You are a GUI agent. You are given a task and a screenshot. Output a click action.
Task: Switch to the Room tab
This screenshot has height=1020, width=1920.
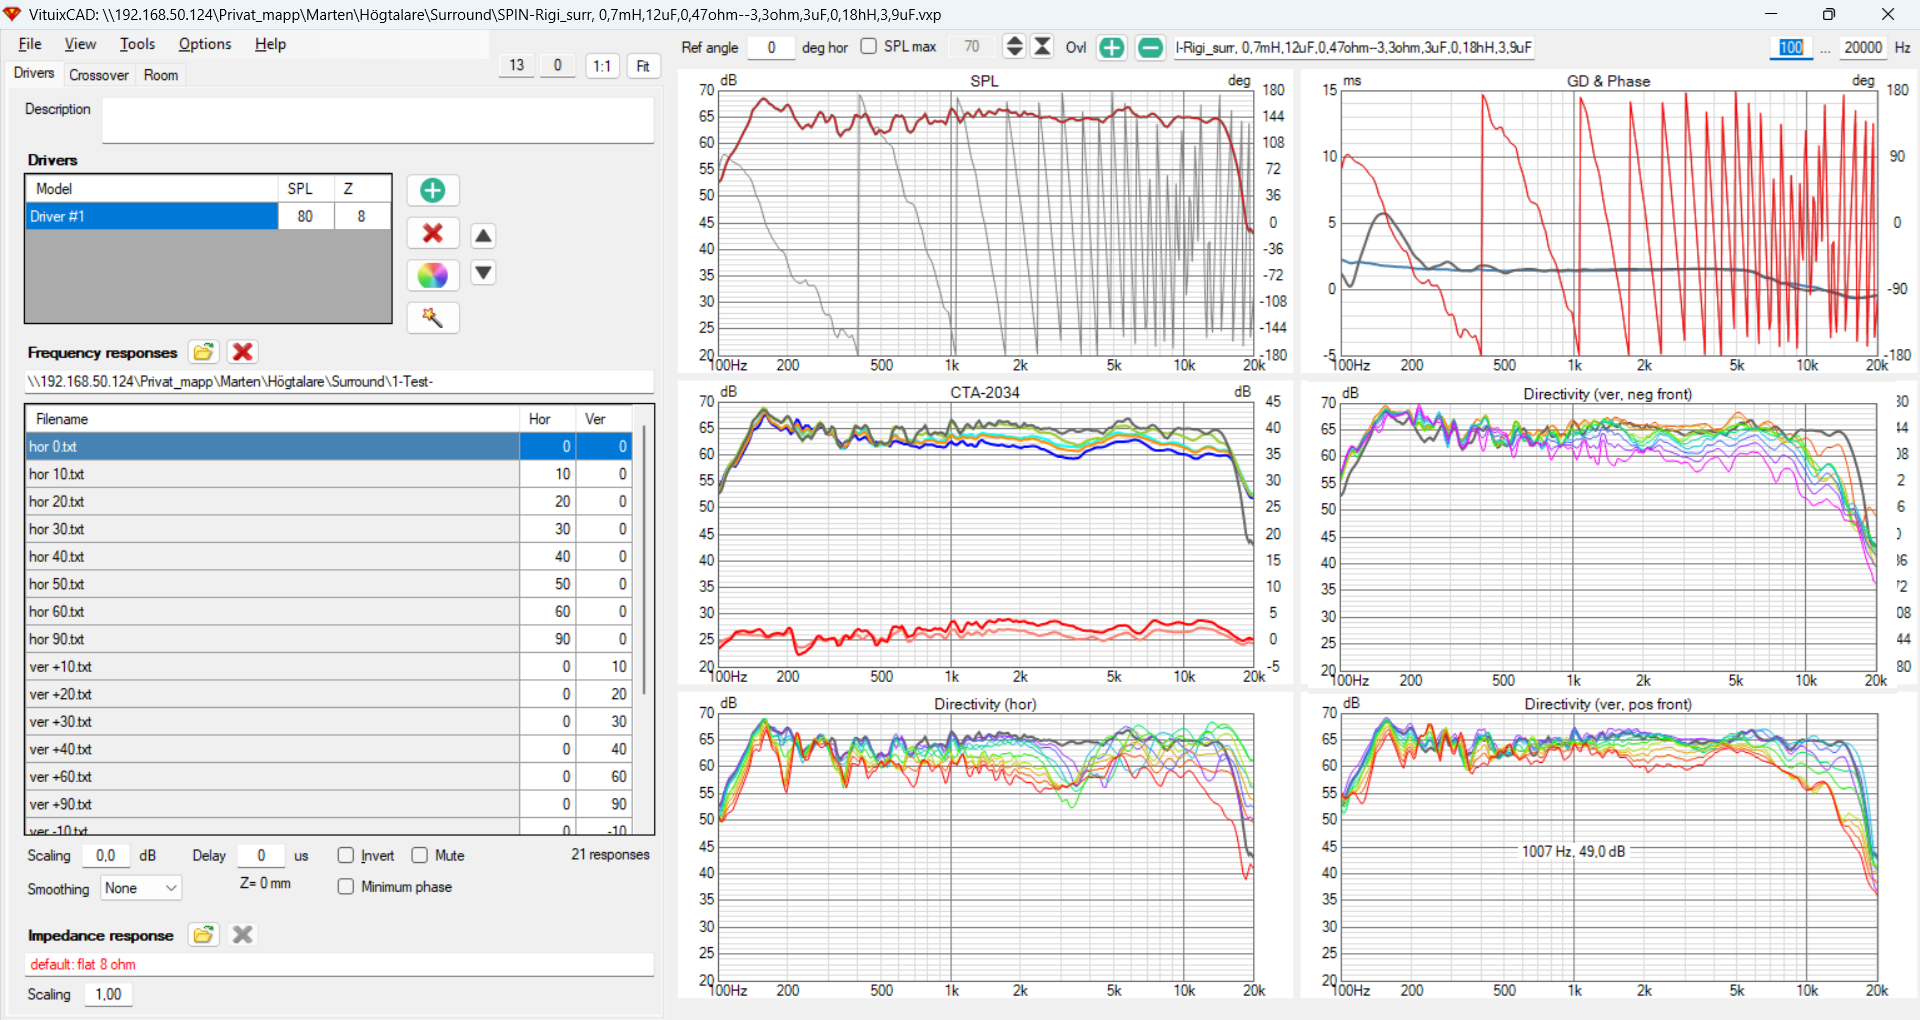click(160, 75)
